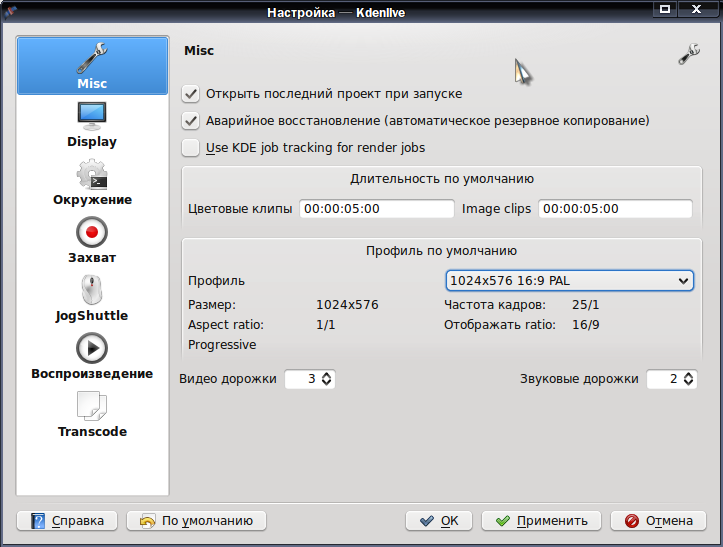Click the Применить apply button
The height and width of the screenshot is (547, 723).
point(541,521)
